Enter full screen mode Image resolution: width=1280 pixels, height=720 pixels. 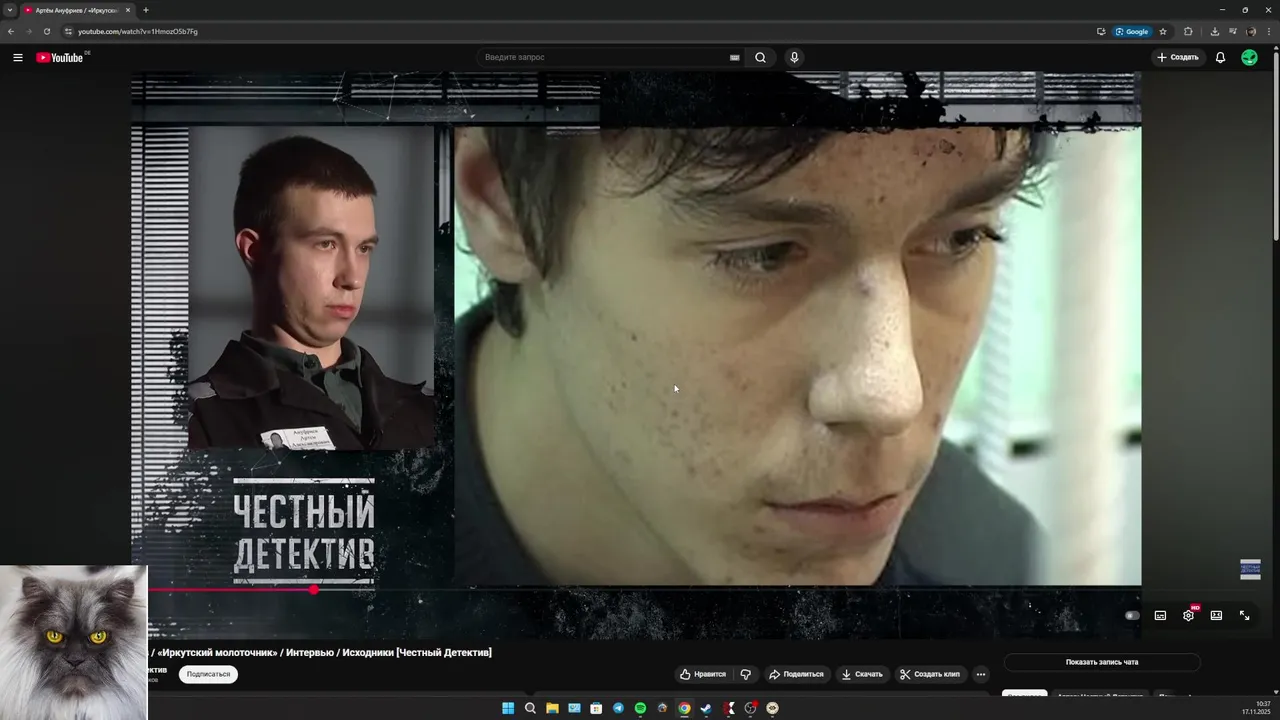pos(1244,616)
